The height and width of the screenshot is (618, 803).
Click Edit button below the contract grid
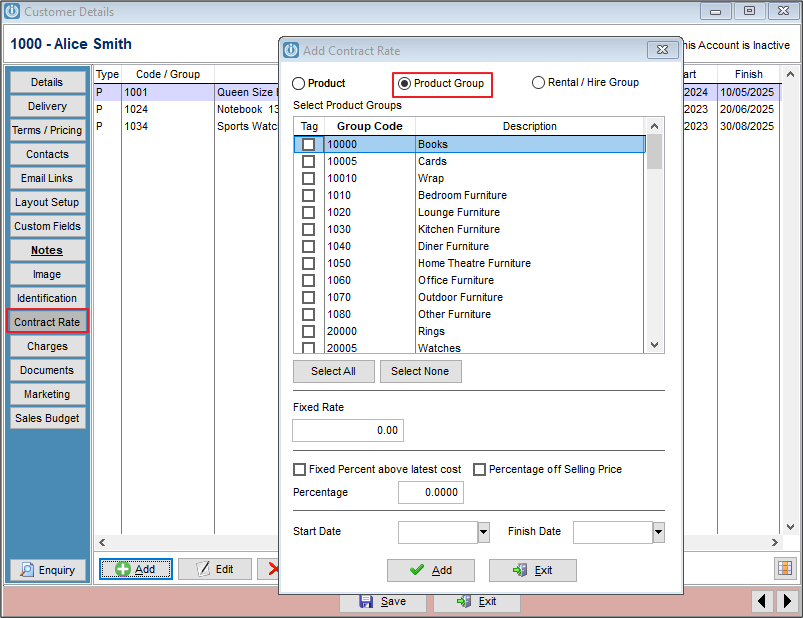(x=215, y=569)
